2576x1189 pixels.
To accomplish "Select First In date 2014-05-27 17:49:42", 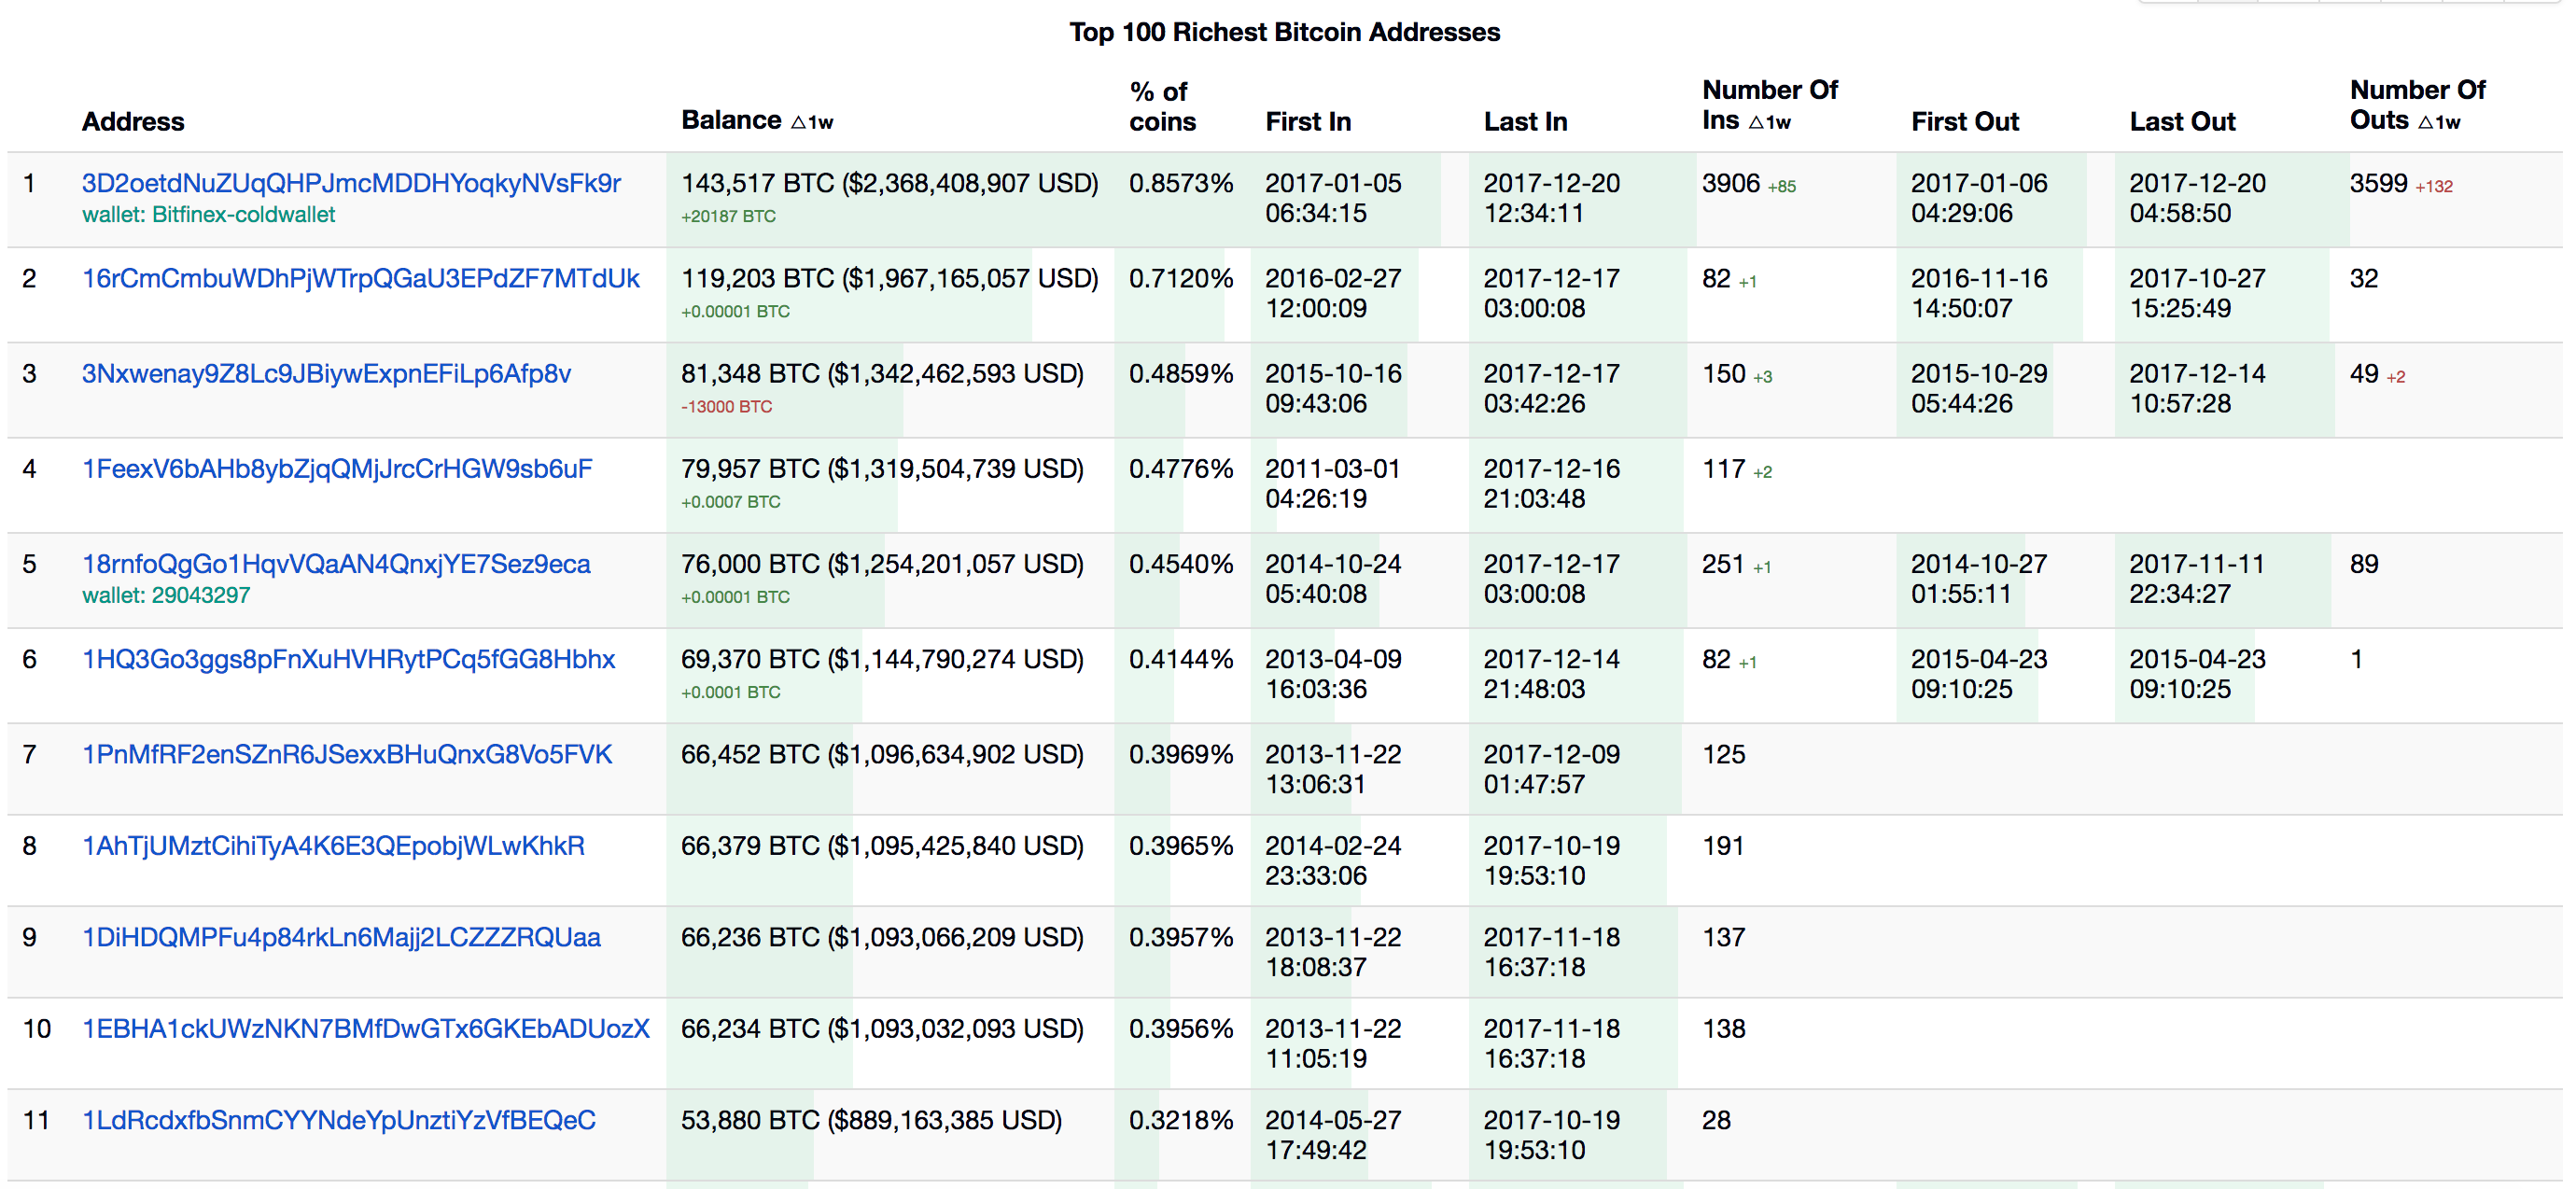I will [x=1333, y=1134].
